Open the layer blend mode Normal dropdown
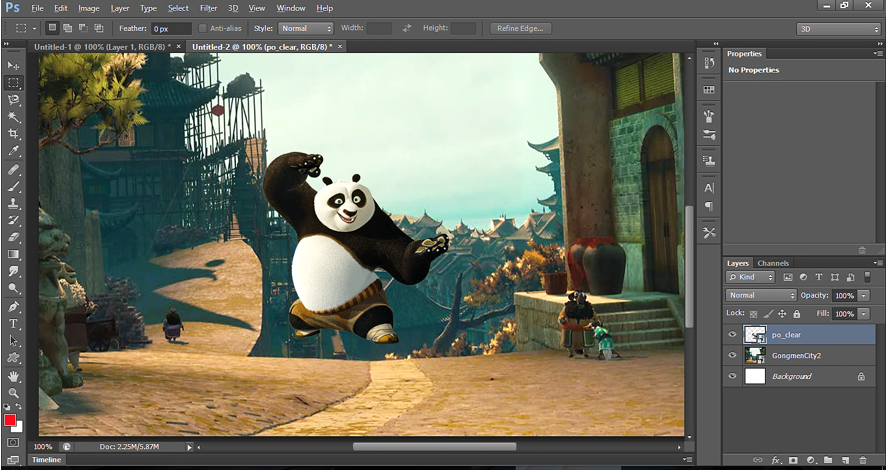 tap(761, 295)
